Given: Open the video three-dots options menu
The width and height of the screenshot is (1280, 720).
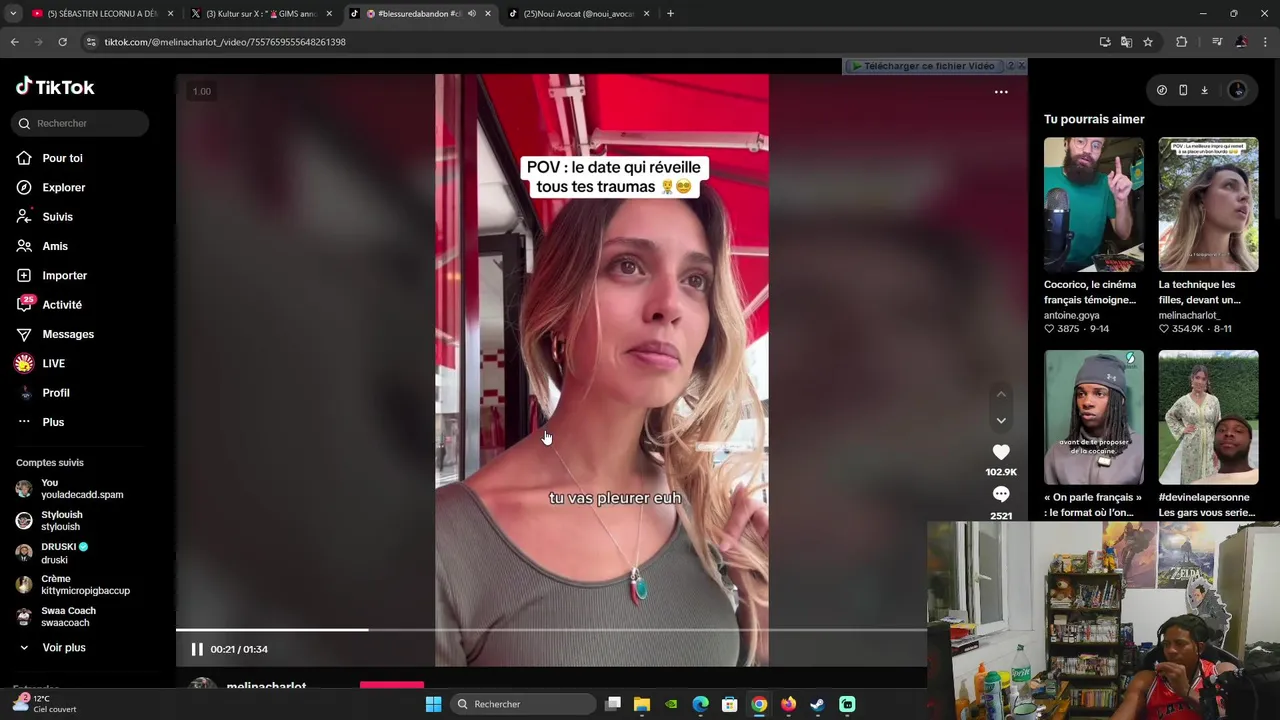Looking at the screenshot, I should coord(1001,92).
